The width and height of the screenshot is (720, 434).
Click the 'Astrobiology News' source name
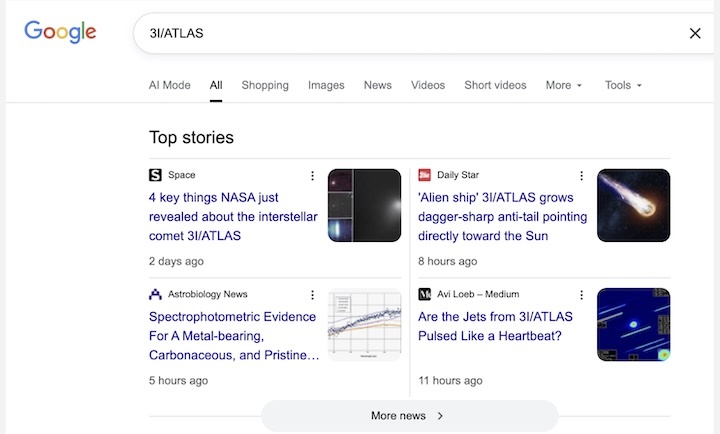click(208, 294)
